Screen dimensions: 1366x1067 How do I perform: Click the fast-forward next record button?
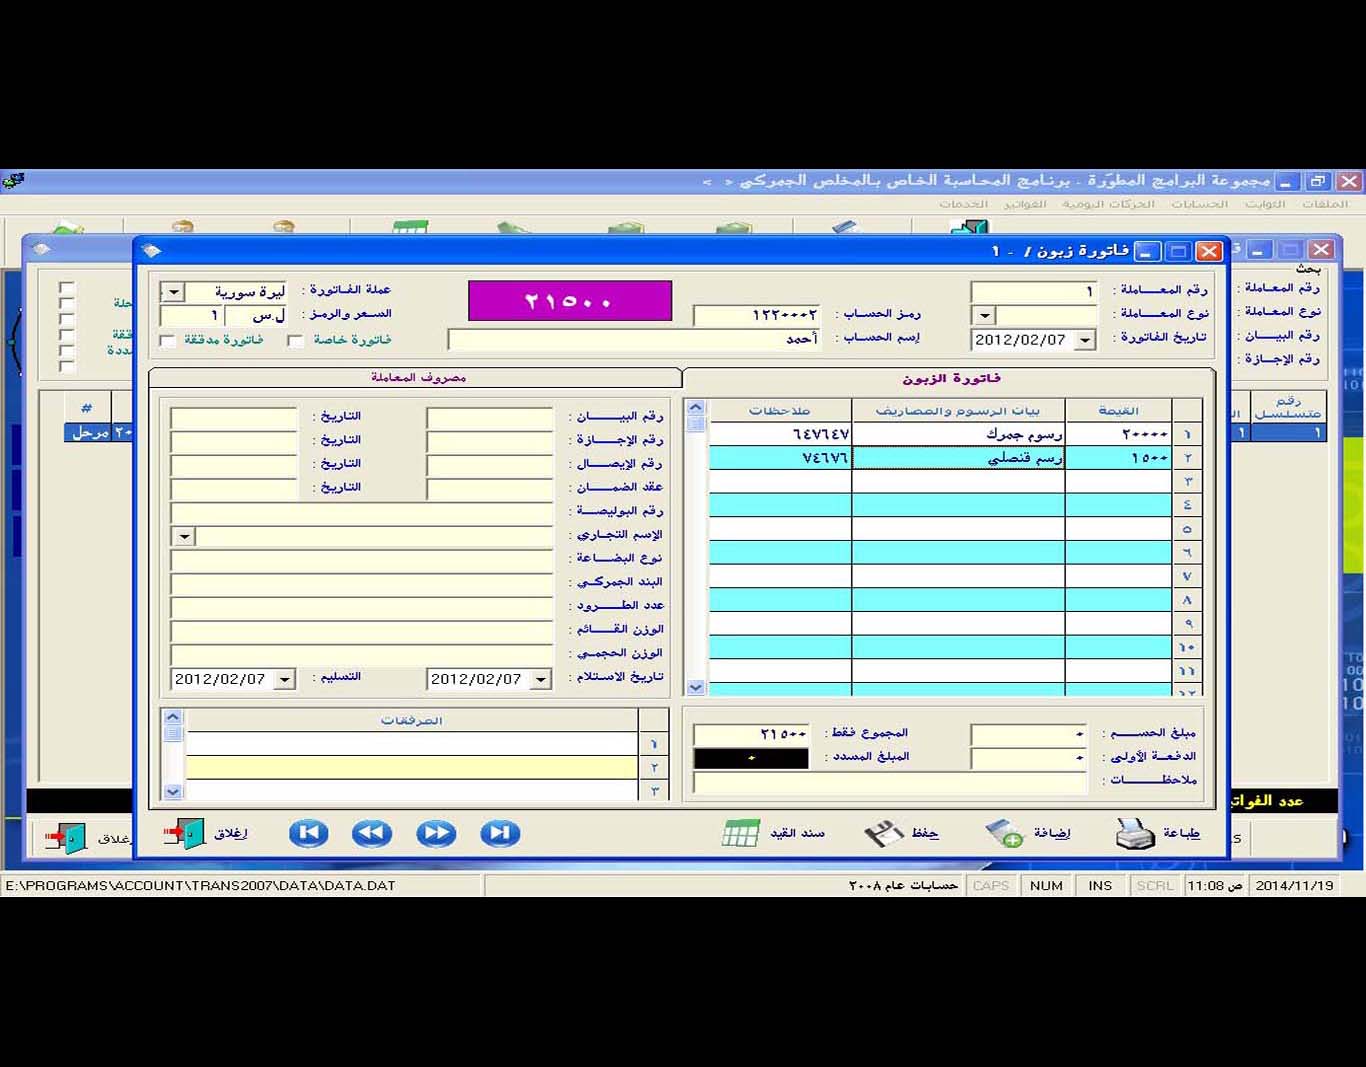point(436,833)
